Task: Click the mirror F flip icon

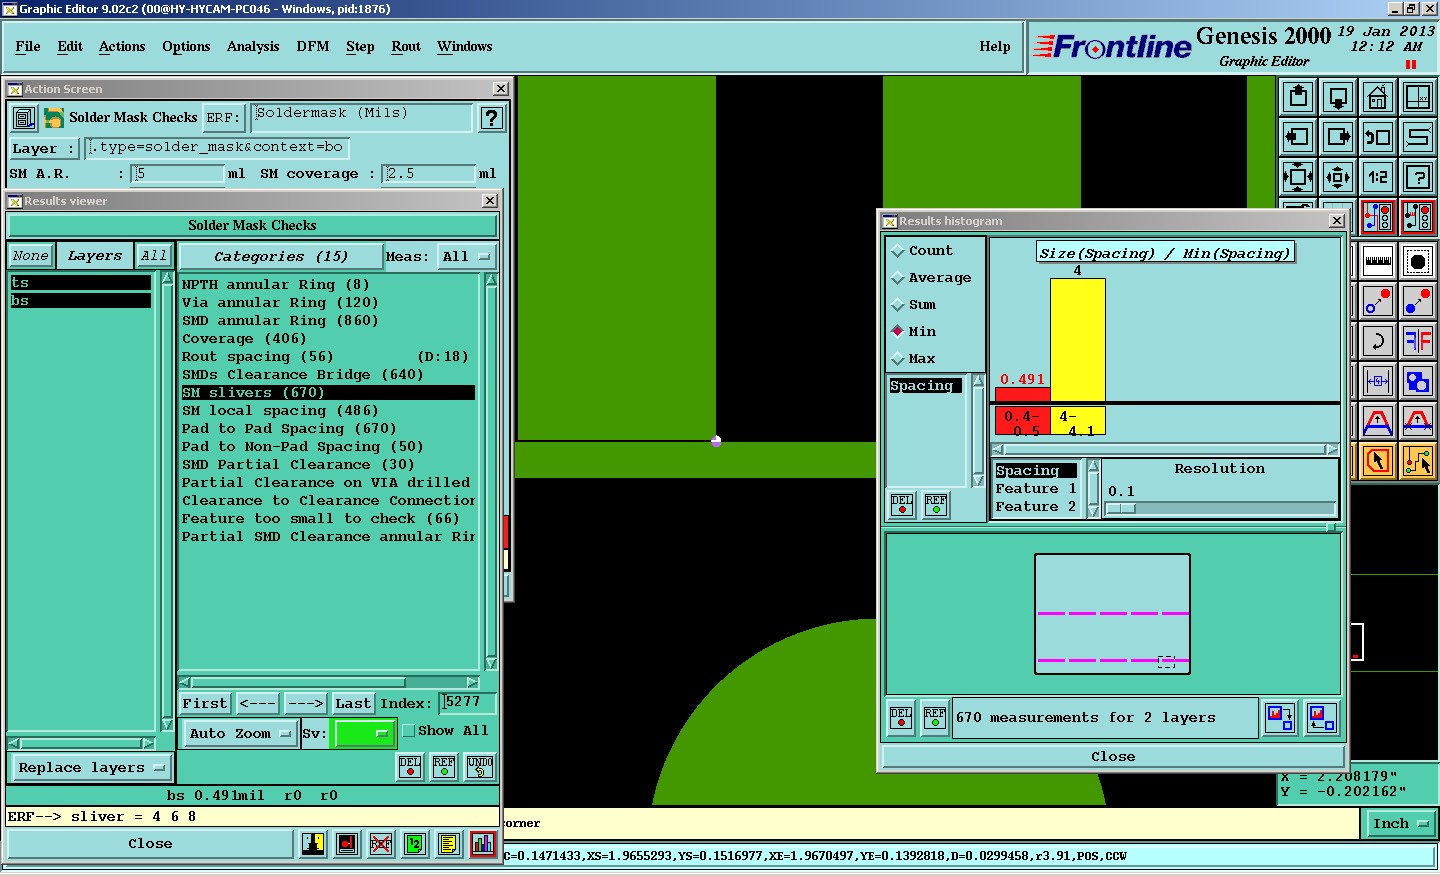Action: click(x=1418, y=341)
